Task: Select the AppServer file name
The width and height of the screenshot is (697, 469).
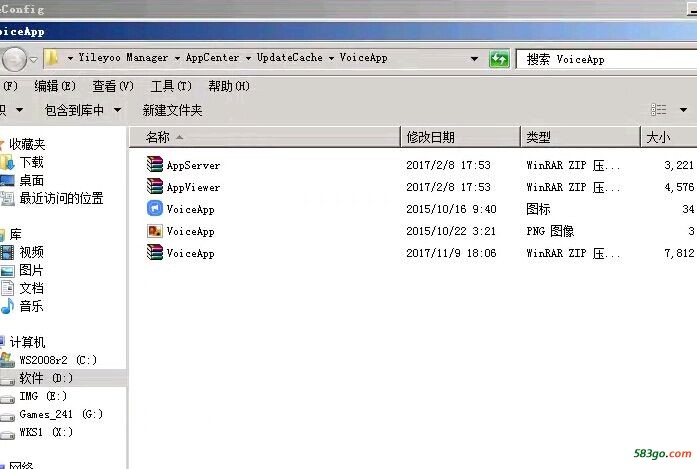Action: click(x=193, y=165)
